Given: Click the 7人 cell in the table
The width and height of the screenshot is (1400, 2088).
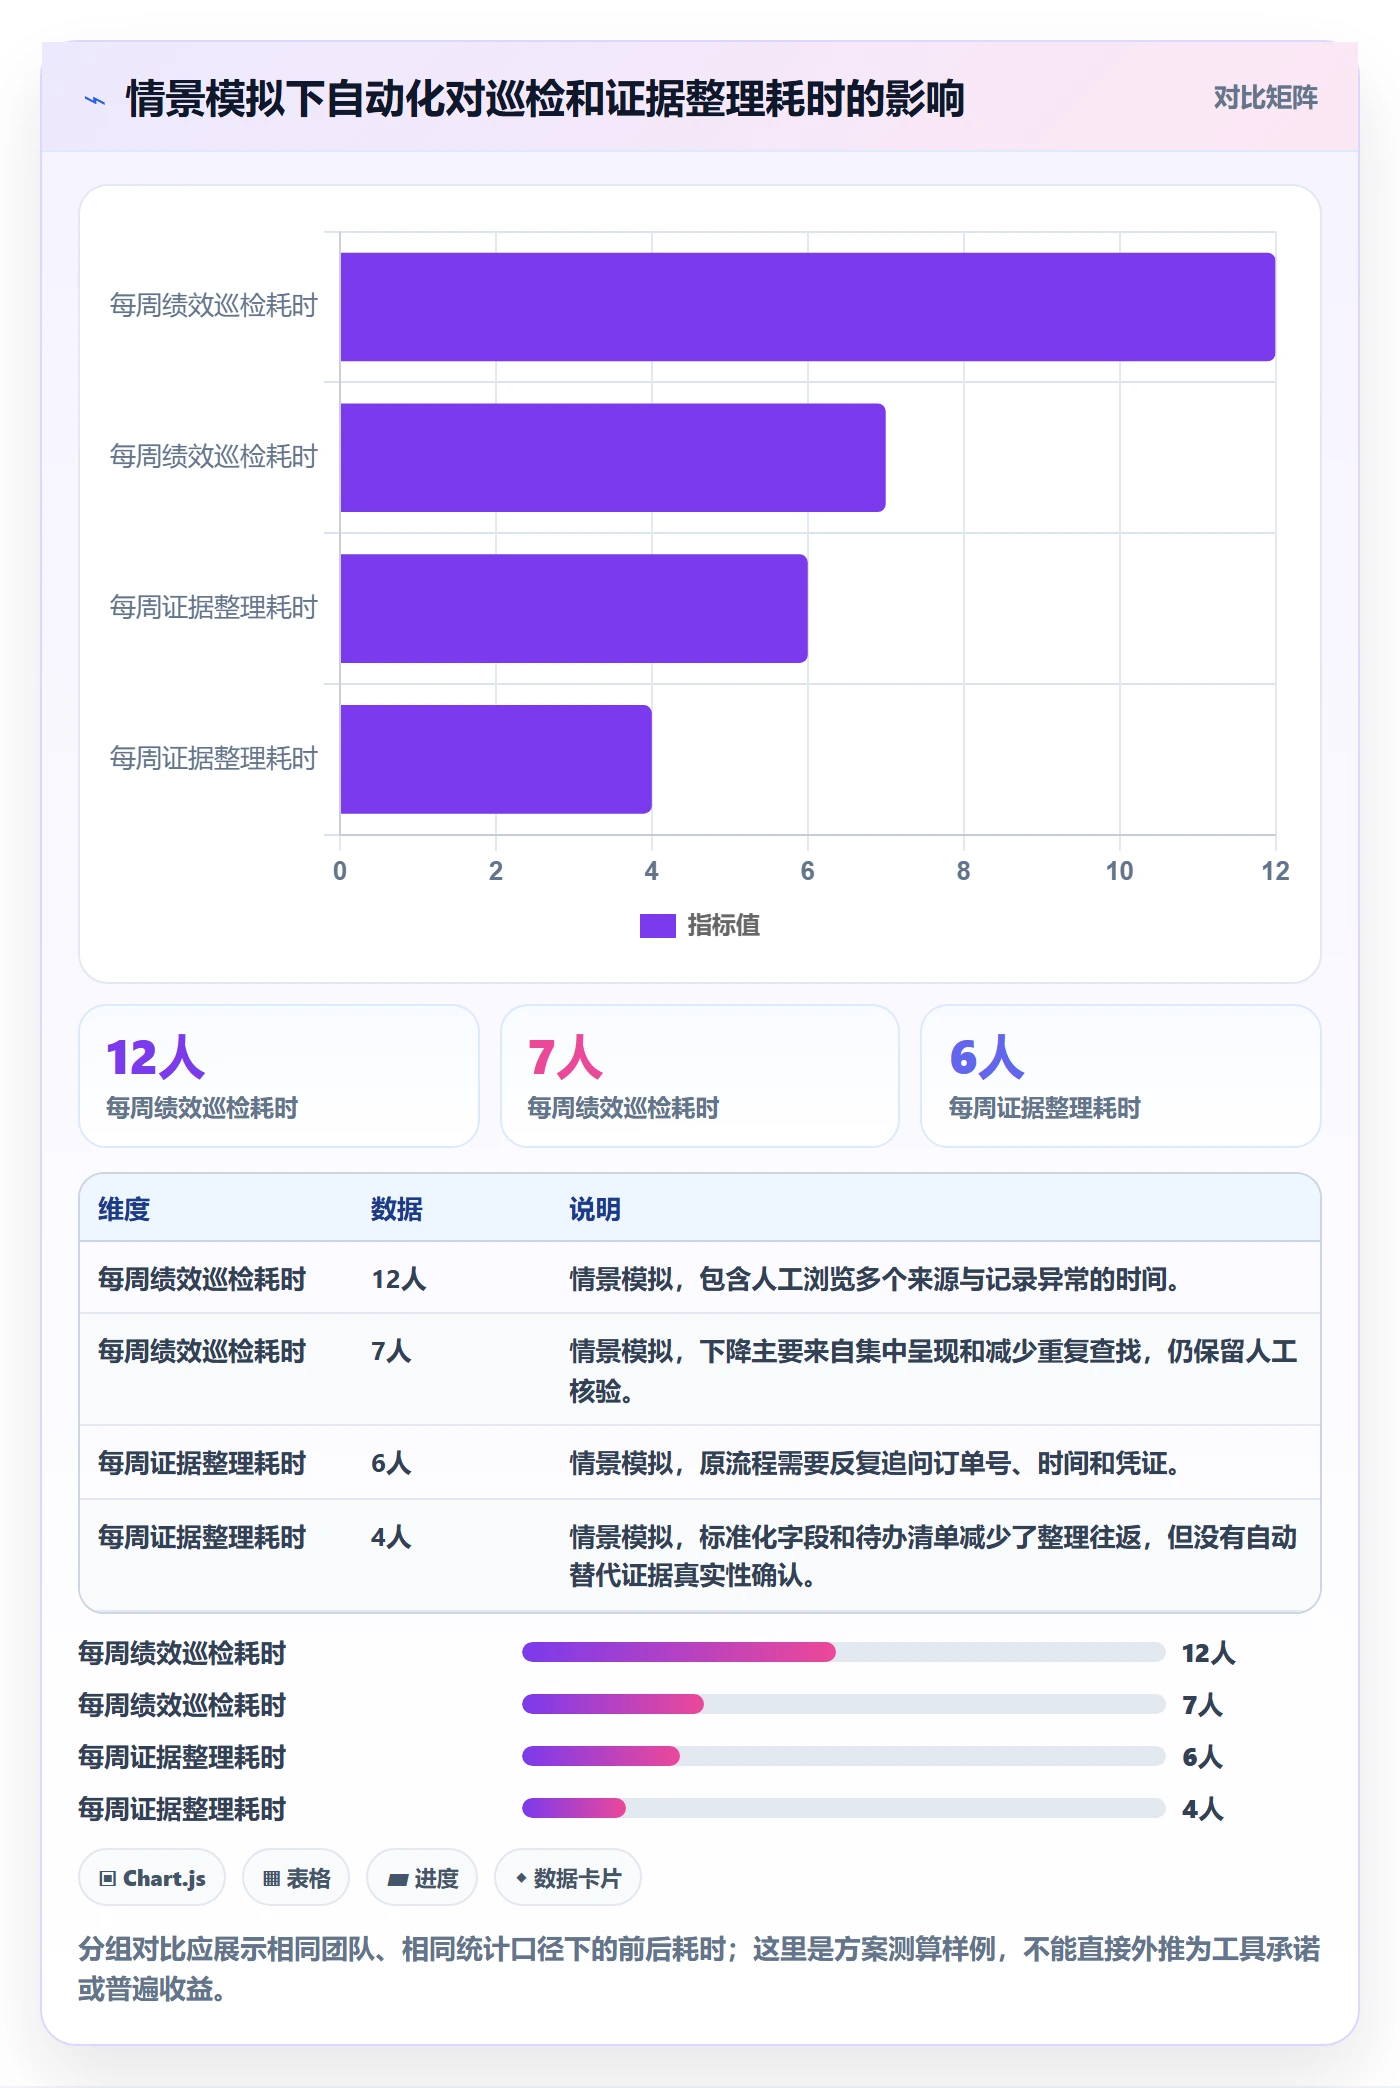Looking at the screenshot, I should click(391, 1351).
